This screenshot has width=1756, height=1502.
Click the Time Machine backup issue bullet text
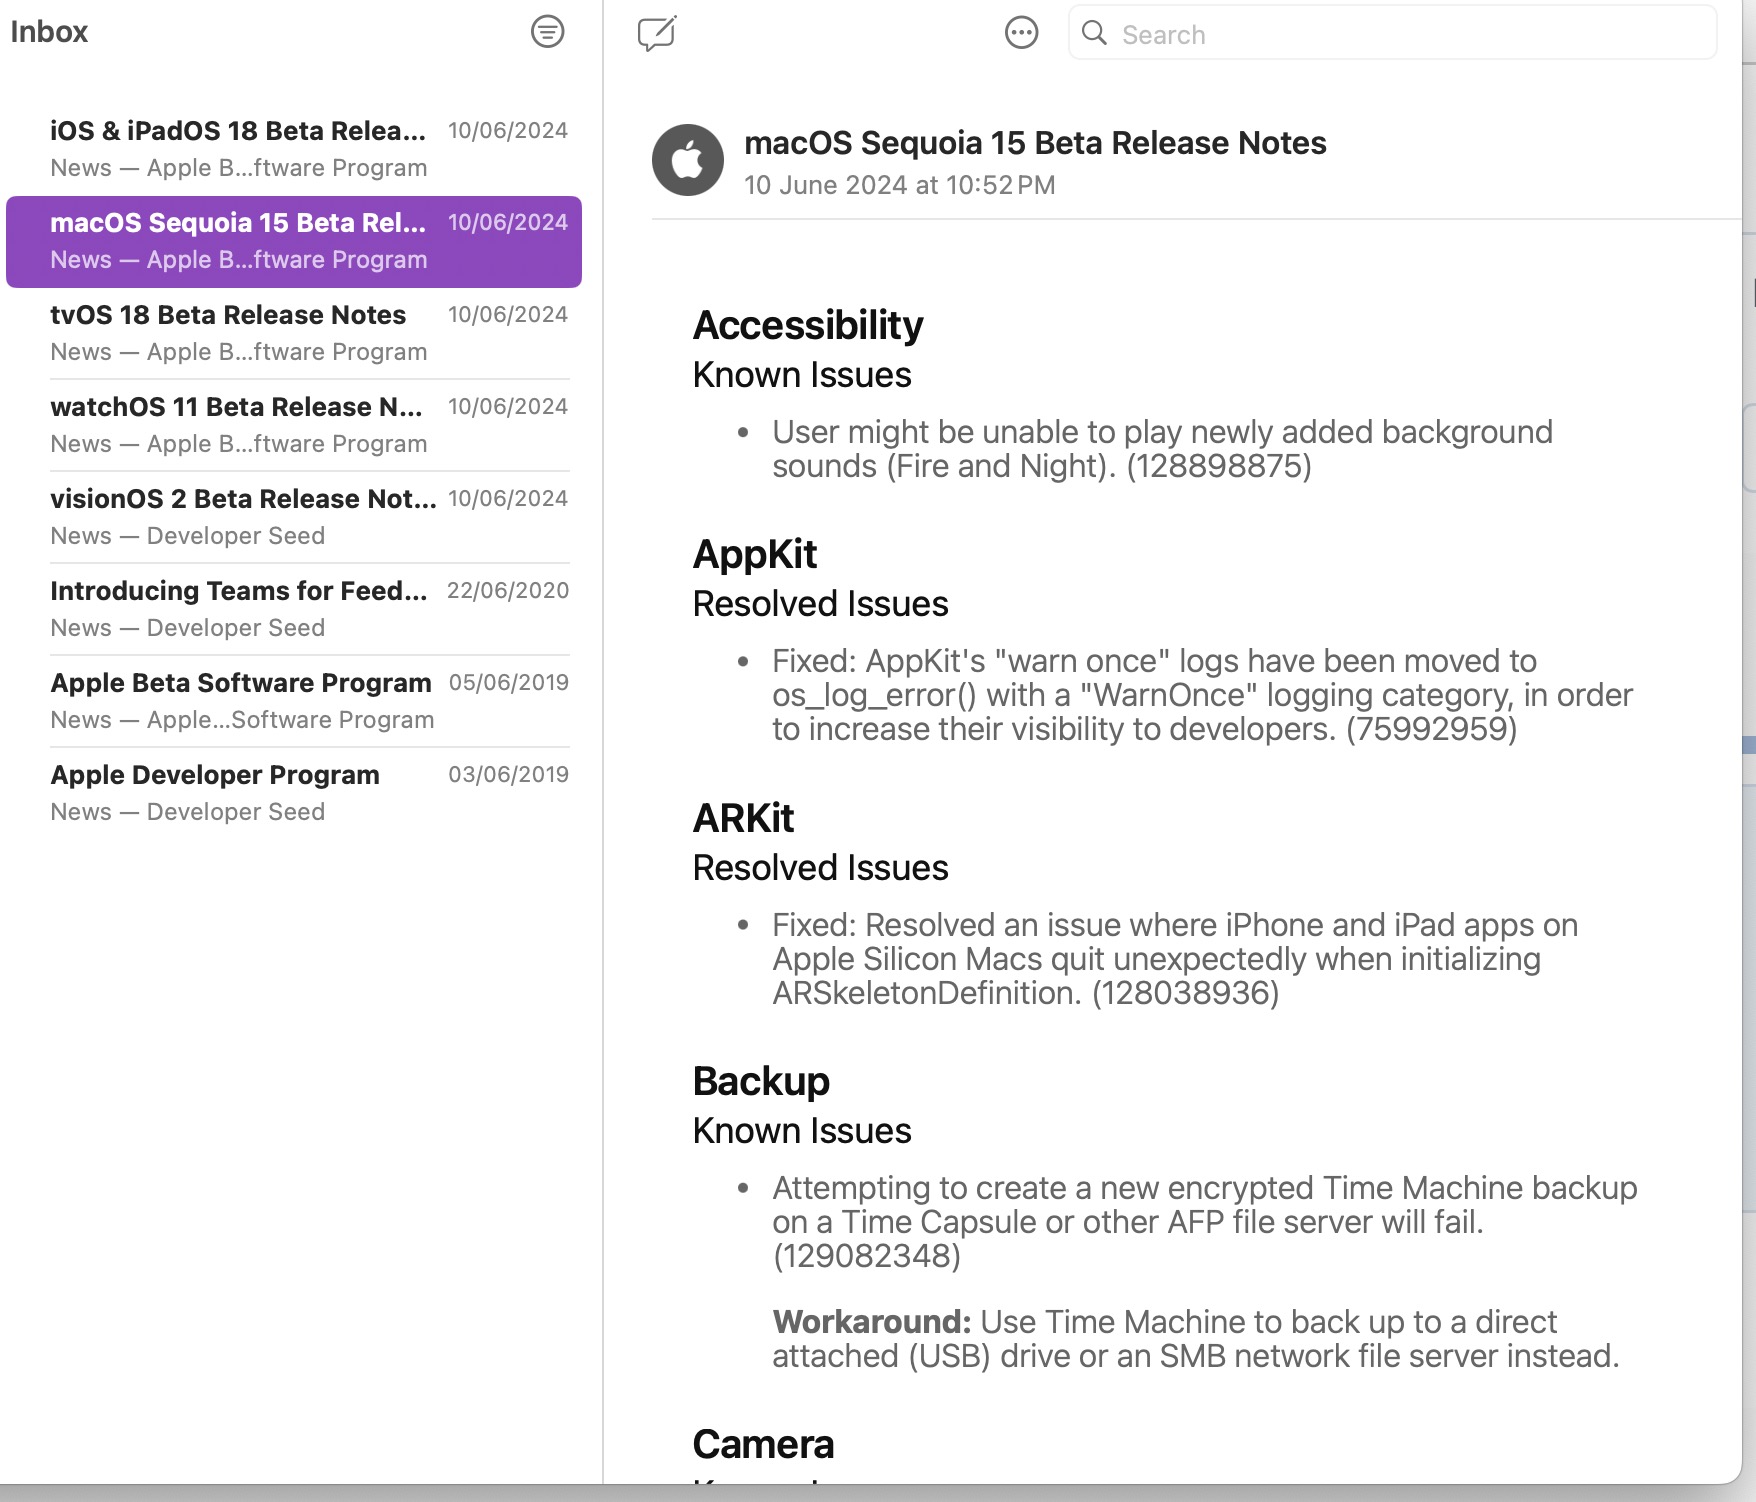[x=1204, y=1222]
